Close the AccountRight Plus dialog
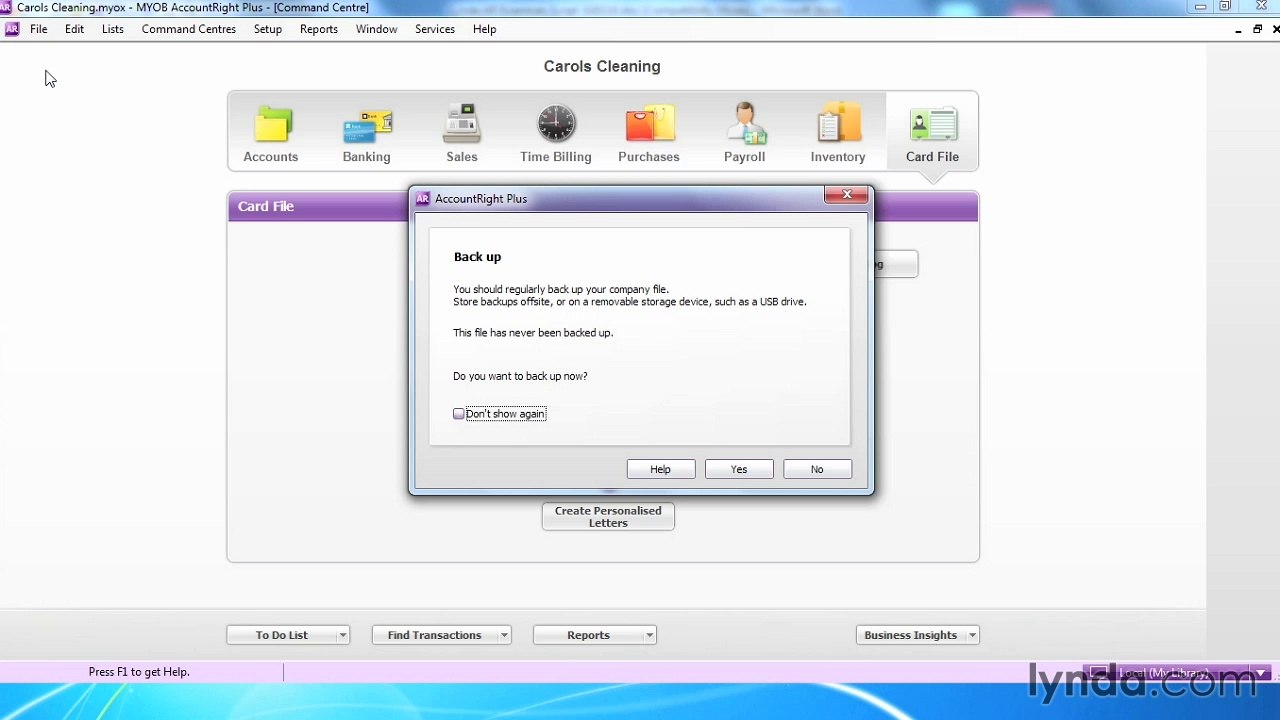This screenshot has width=1280, height=720. tap(847, 195)
